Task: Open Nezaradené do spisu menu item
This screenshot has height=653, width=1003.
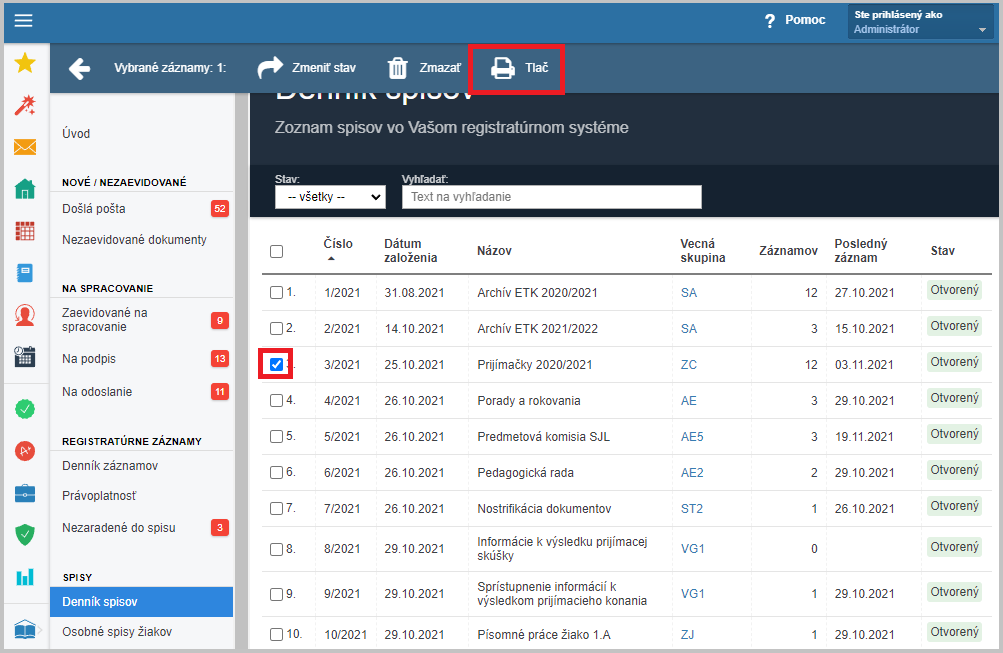Action: click(119, 528)
